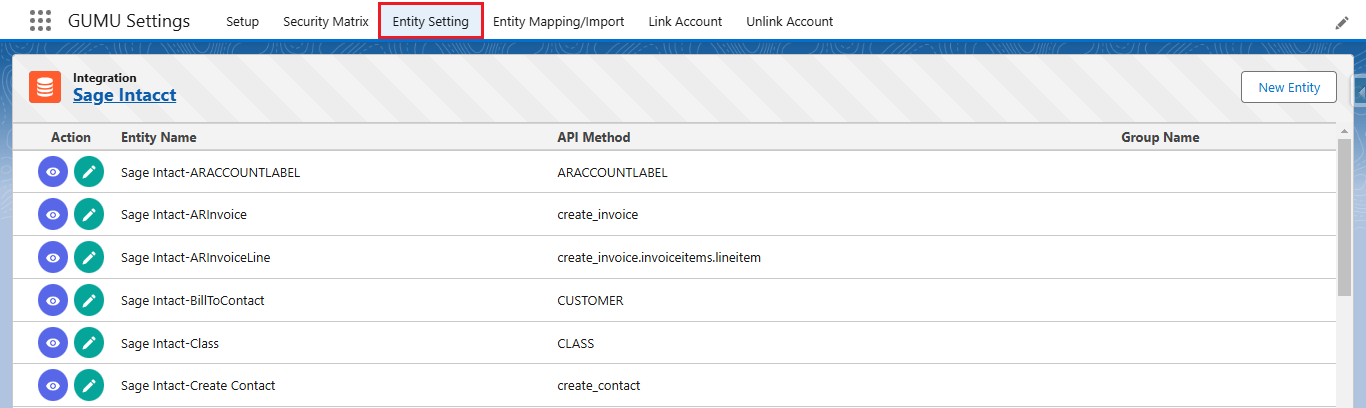Viewport: 1366px width, 408px height.
Task: Open the App Launcher grid icon
Action: click(x=40, y=21)
